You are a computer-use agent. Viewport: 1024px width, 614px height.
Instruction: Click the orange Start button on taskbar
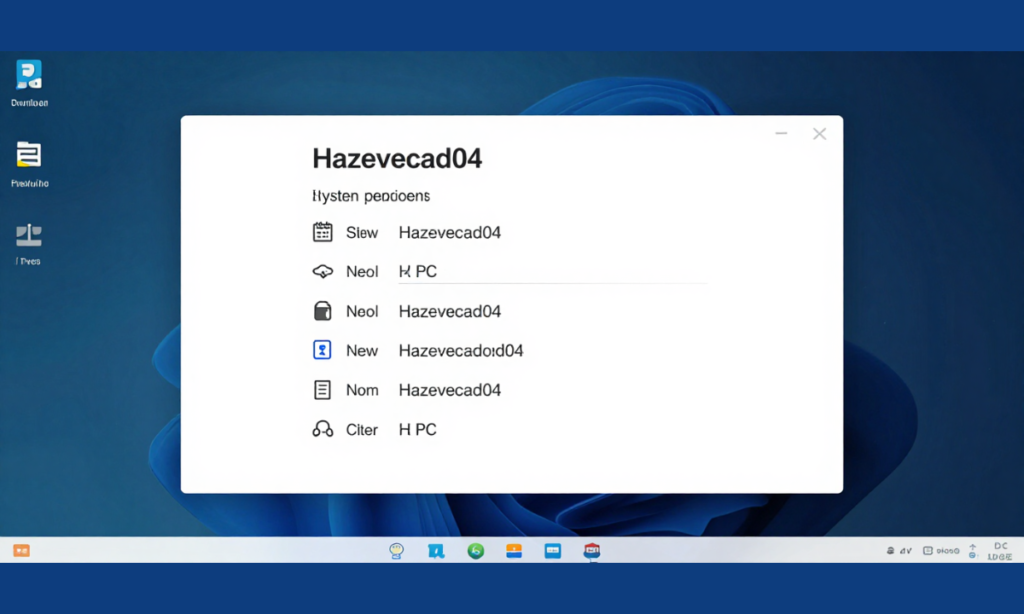pos(22,551)
